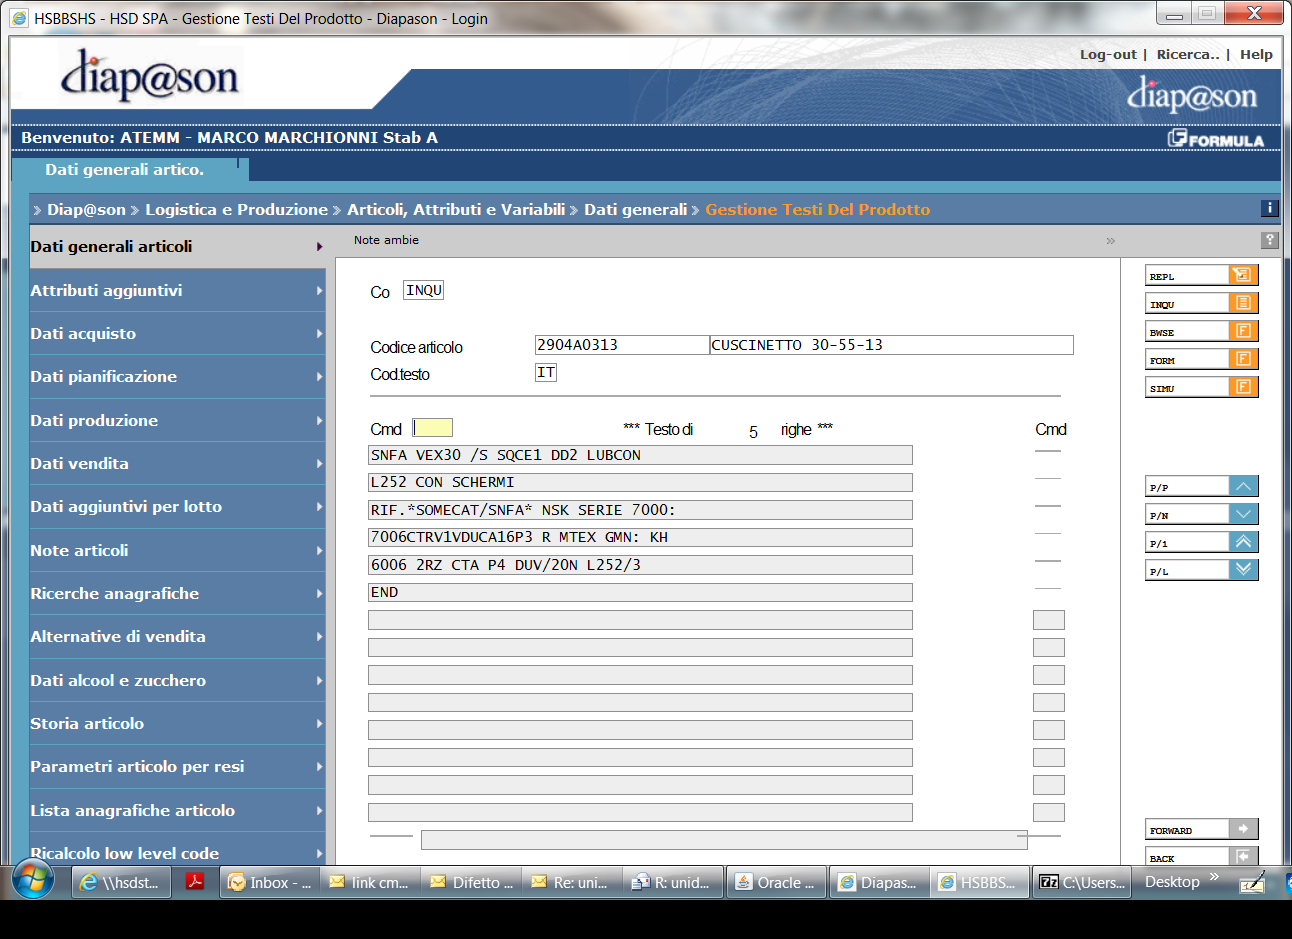The height and width of the screenshot is (939, 1292).
Task: Click Articoli, Attributi e Variabili breadcrumb
Action: pyautogui.click(x=456, y=209)
